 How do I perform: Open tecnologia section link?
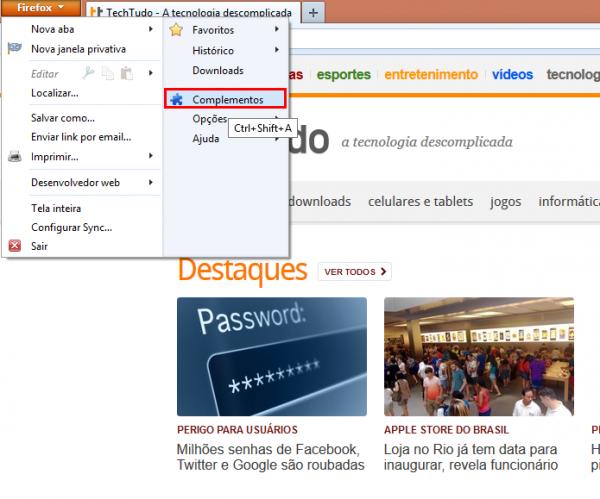point(573,74)
